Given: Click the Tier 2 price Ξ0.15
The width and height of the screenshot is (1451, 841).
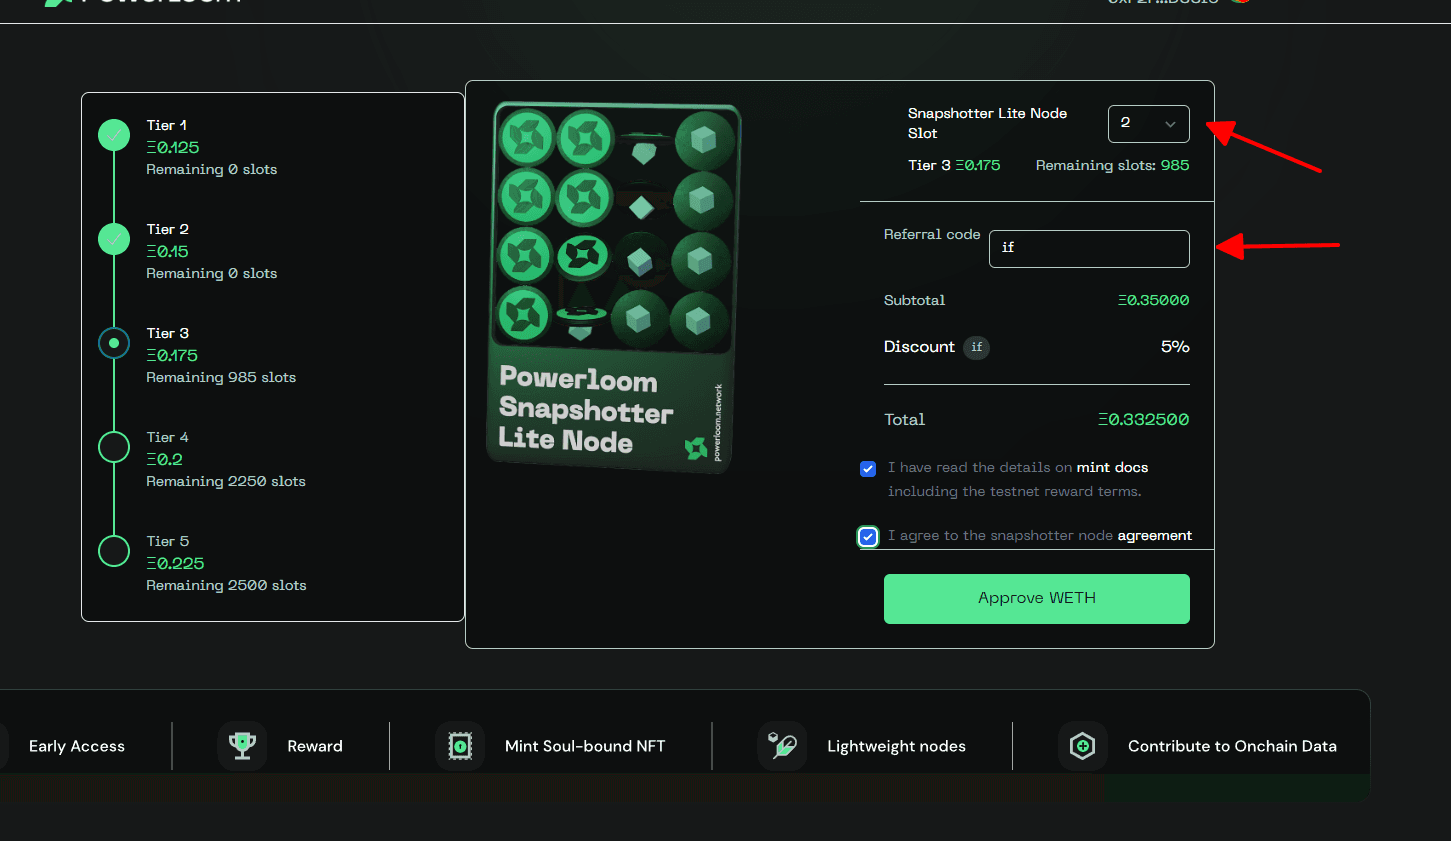Looking at the screenshot, I should coord(167,252).
